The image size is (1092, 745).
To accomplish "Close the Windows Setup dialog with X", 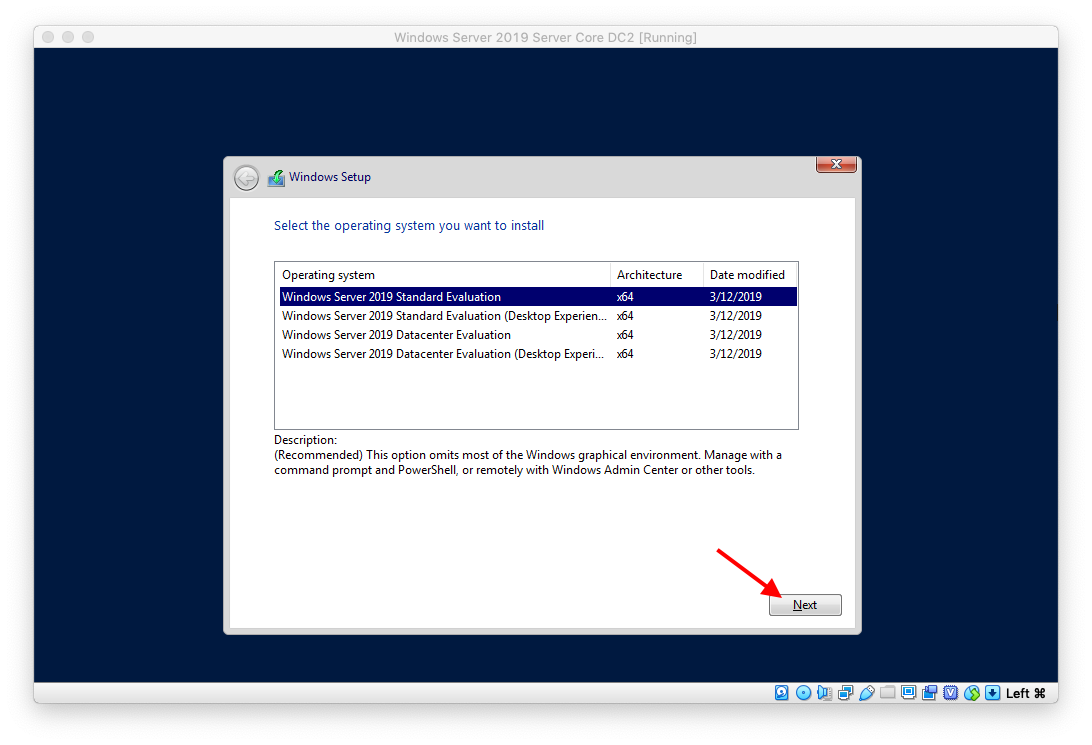I will 836,164.
